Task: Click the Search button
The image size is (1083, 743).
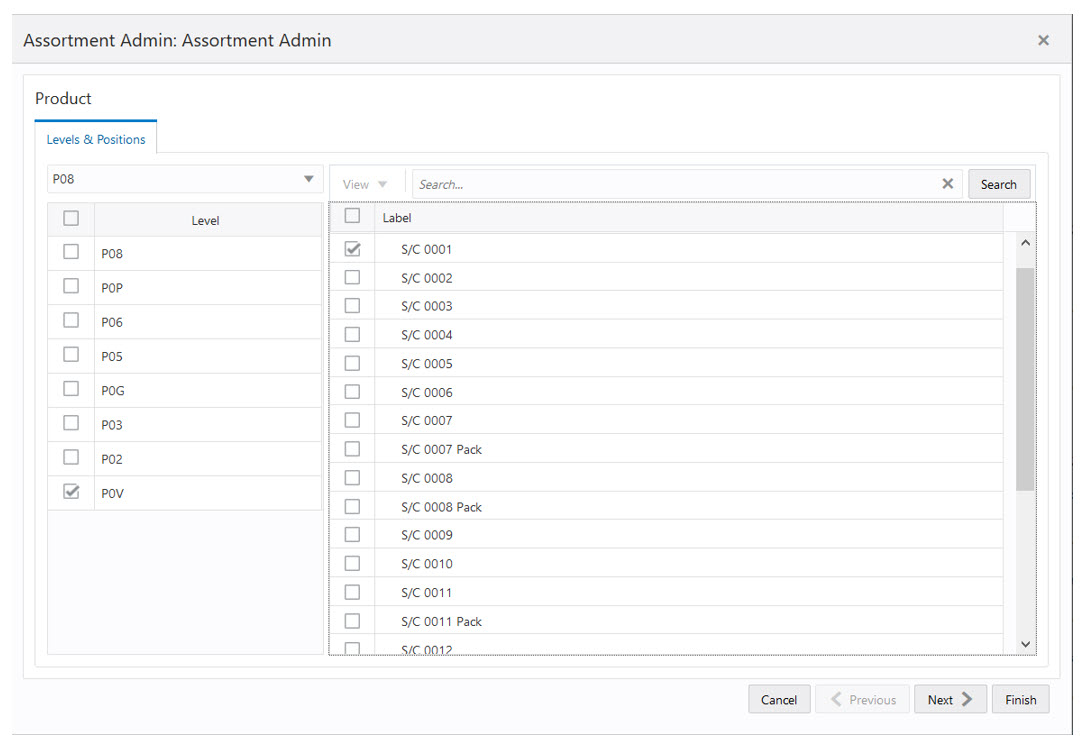Action: click(999, 183)
